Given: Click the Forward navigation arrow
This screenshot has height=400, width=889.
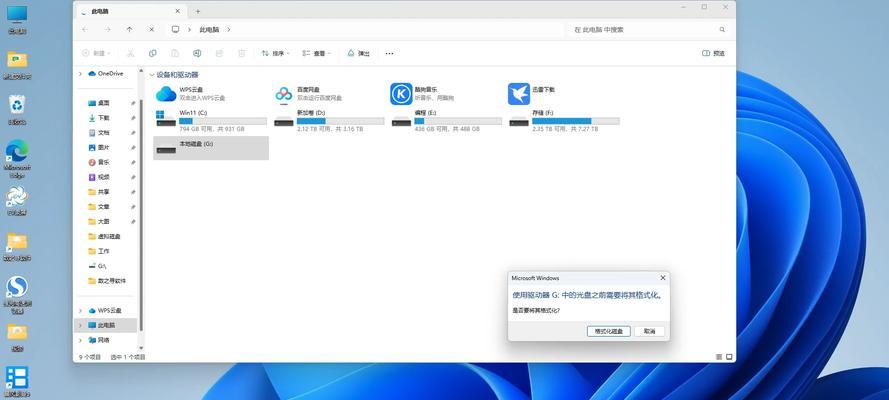Looking at the screenshot, I should pos(107,29).
